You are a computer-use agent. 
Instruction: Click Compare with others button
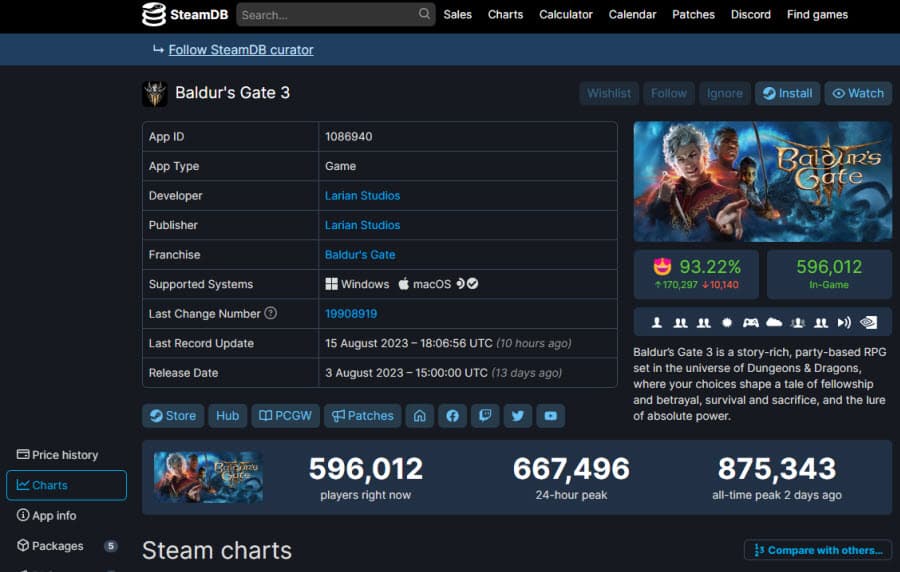pyautogui.click(x=818, y=550)
